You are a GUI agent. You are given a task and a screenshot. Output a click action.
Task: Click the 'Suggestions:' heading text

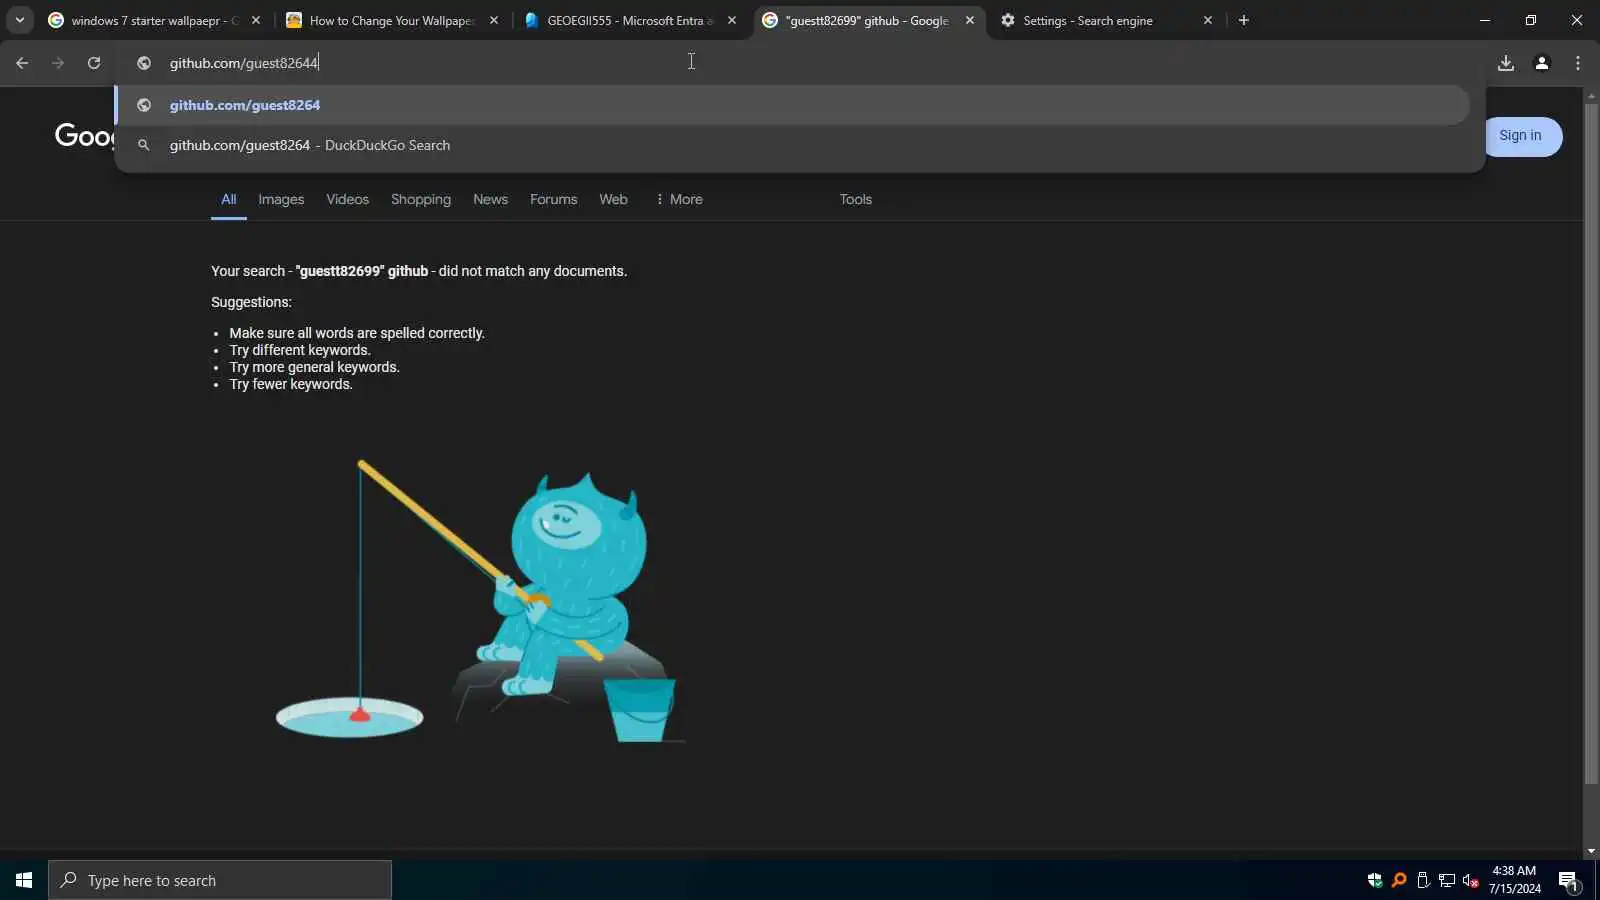click(x=251, y=302)
